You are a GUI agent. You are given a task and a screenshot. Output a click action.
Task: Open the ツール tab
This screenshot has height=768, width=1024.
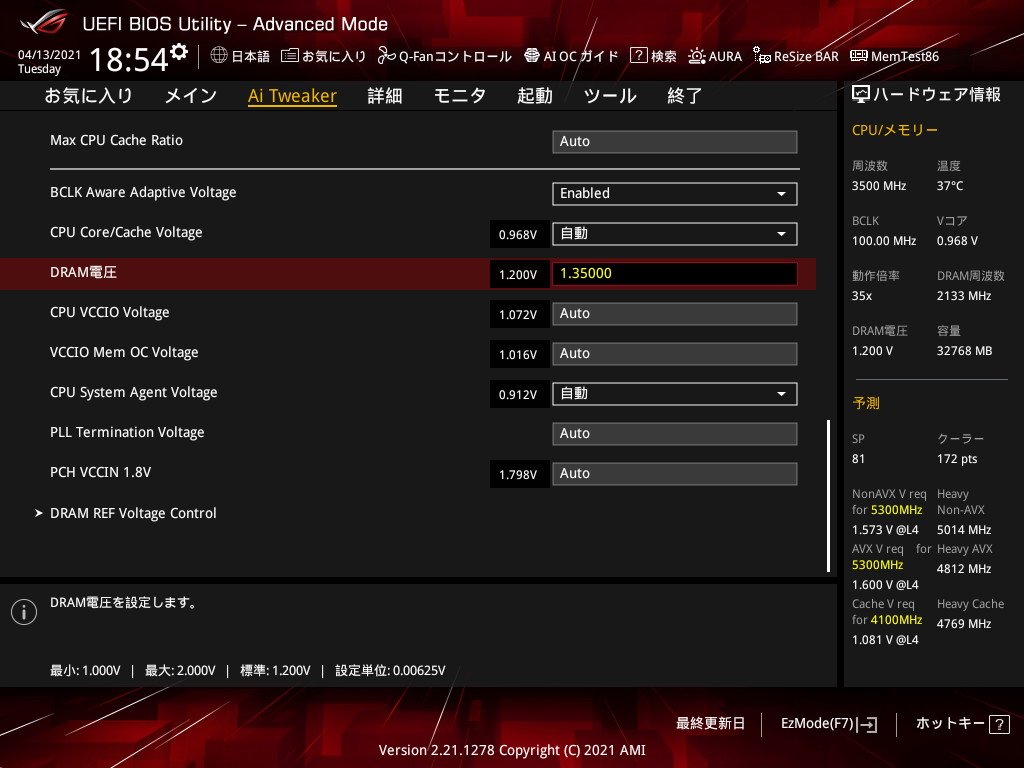pyautogui.click(x=610, y=96)
